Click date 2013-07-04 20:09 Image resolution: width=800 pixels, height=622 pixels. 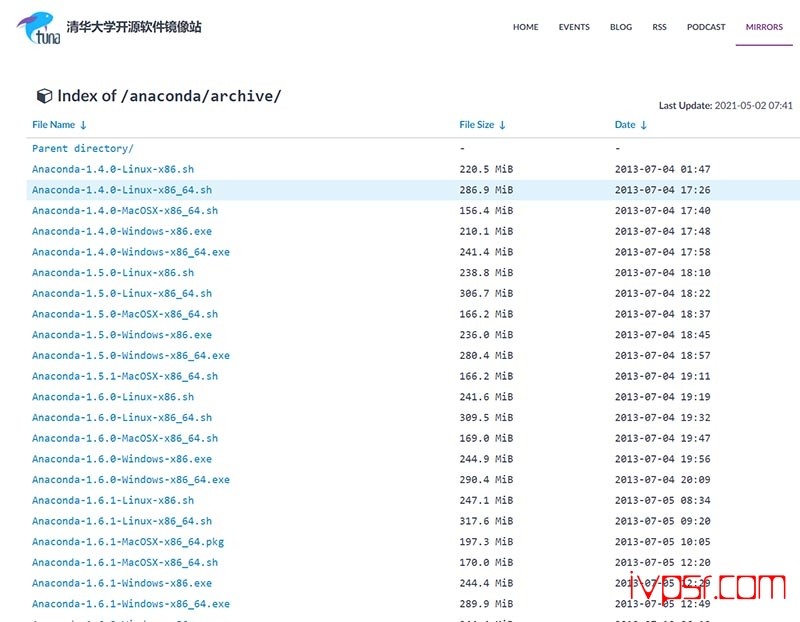[x=662, y=480]
